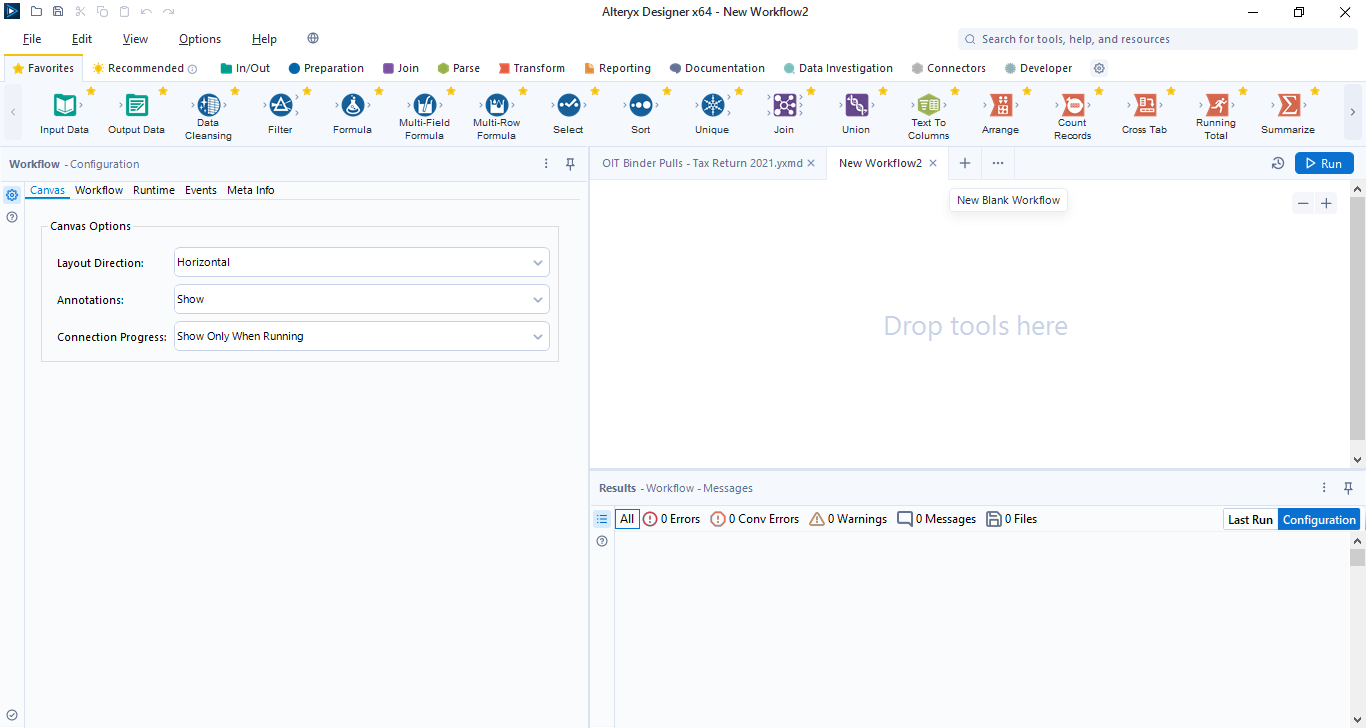Open the Runtime configuration tab
Image resolution: width=1366 pixels, height=728 pixels.
154,190
